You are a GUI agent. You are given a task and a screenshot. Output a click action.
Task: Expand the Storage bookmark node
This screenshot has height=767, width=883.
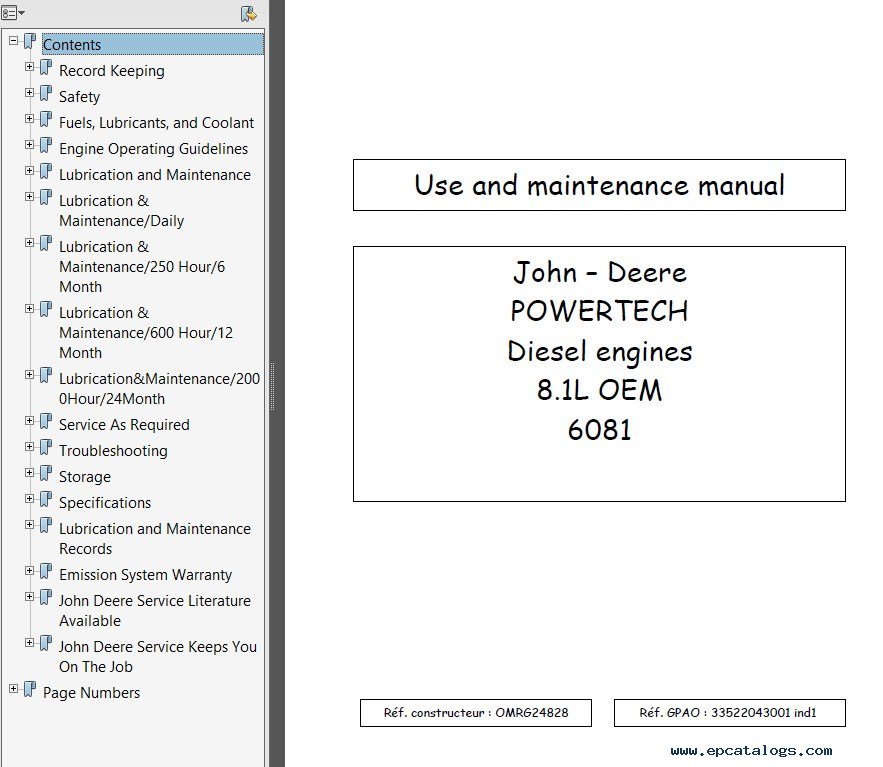tap(29, 472)
